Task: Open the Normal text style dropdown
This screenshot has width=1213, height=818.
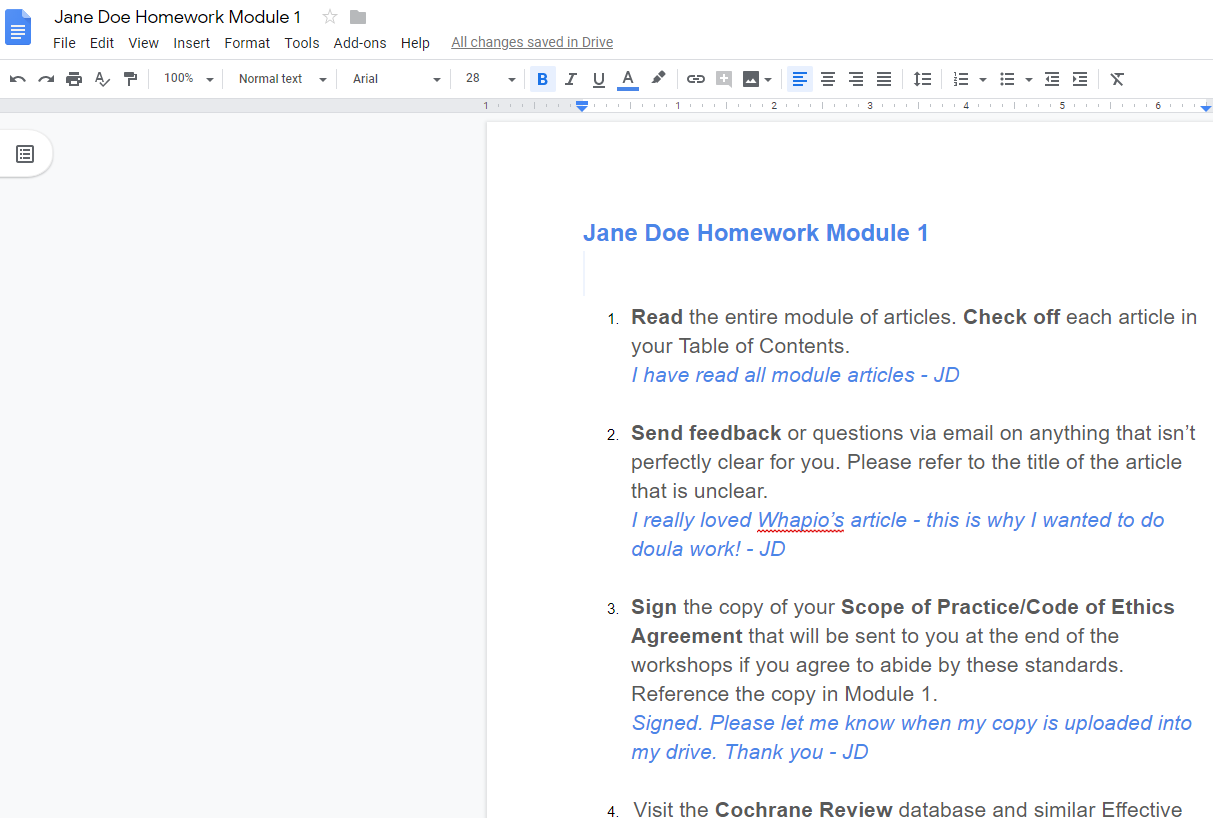Action: click(x=282, y=79)
